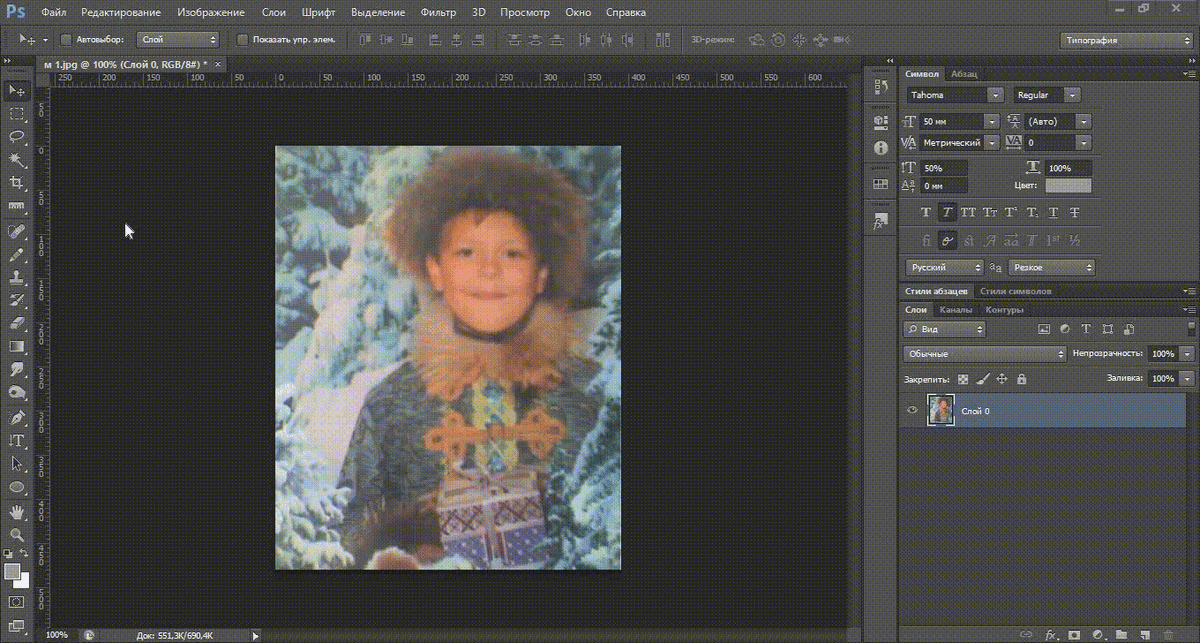Hide Слой 0 using the eye icon
Image resolution: width=1200 pixels, height=643 pixels.
point(912,410)
